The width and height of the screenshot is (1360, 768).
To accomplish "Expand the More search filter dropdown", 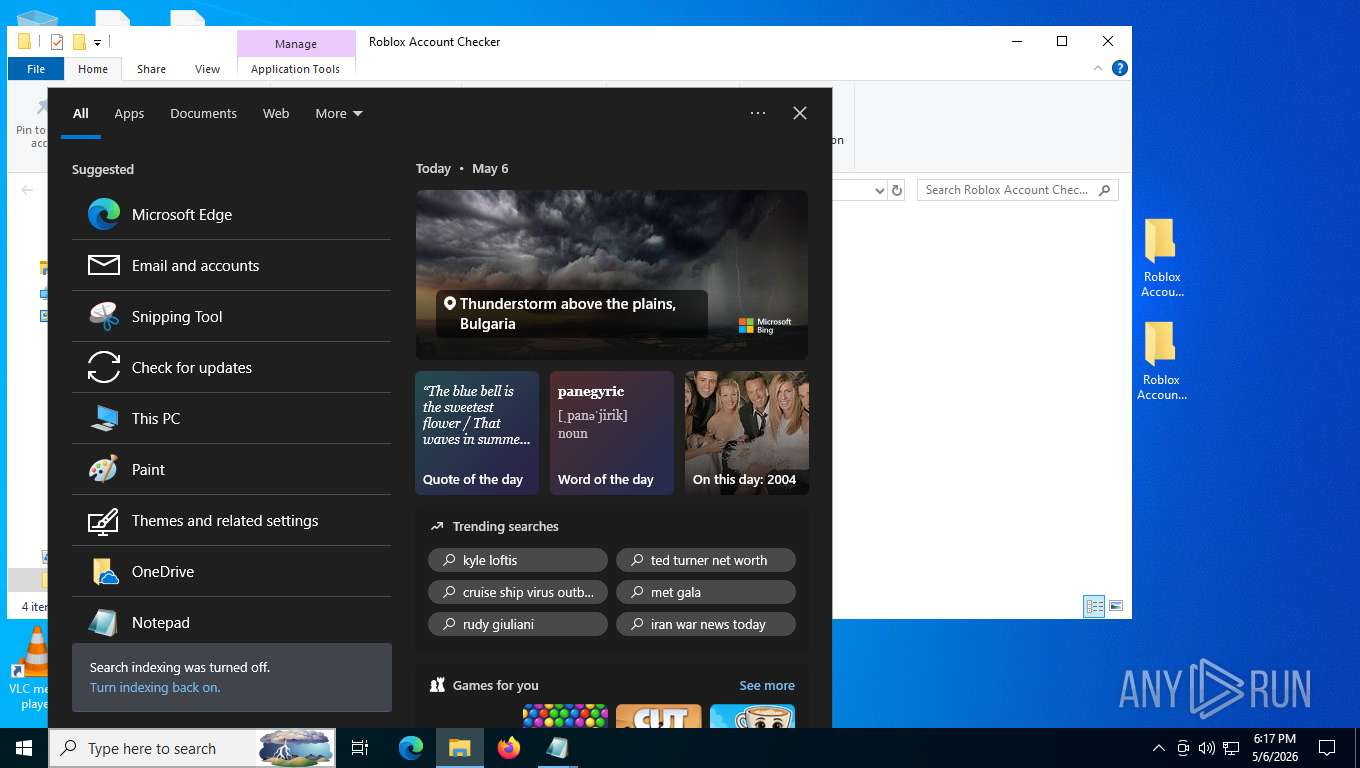I will click(x=339, y=113).
